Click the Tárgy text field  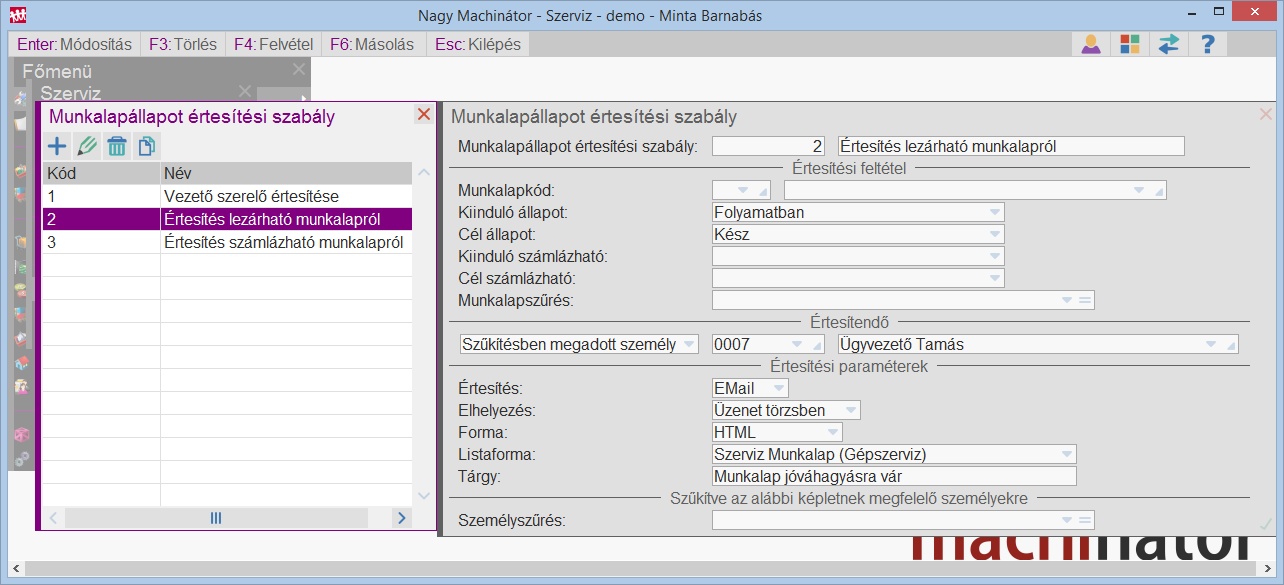point(893,476)
